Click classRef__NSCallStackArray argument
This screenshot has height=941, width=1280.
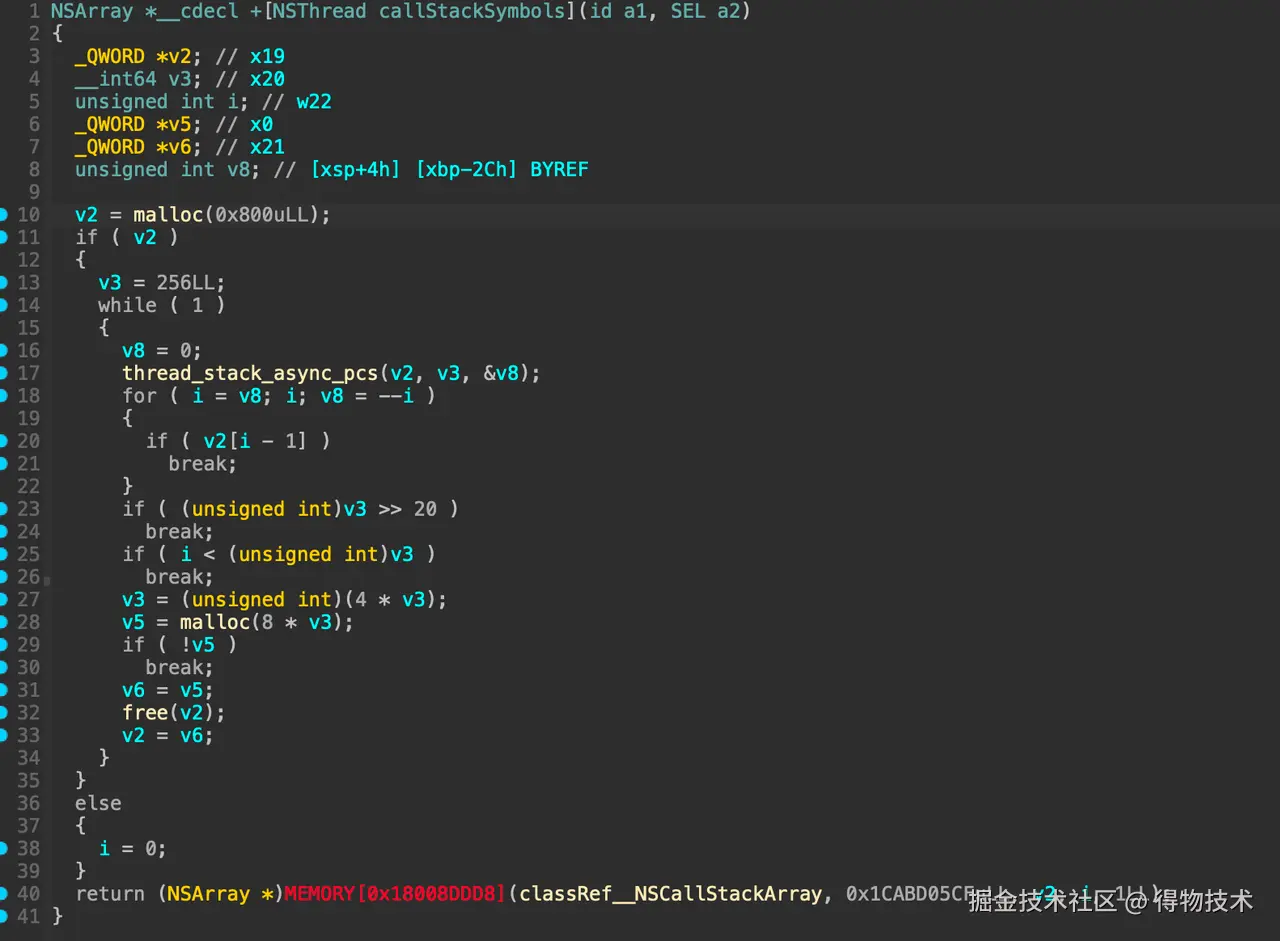[670, 894]
